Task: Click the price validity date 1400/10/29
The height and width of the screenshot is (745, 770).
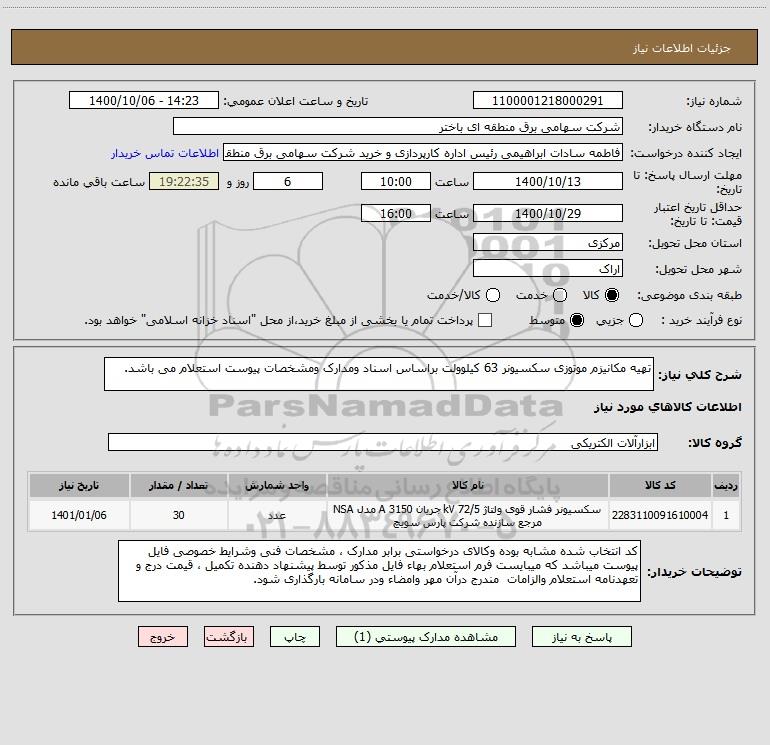Action: [x=548, y=213]
